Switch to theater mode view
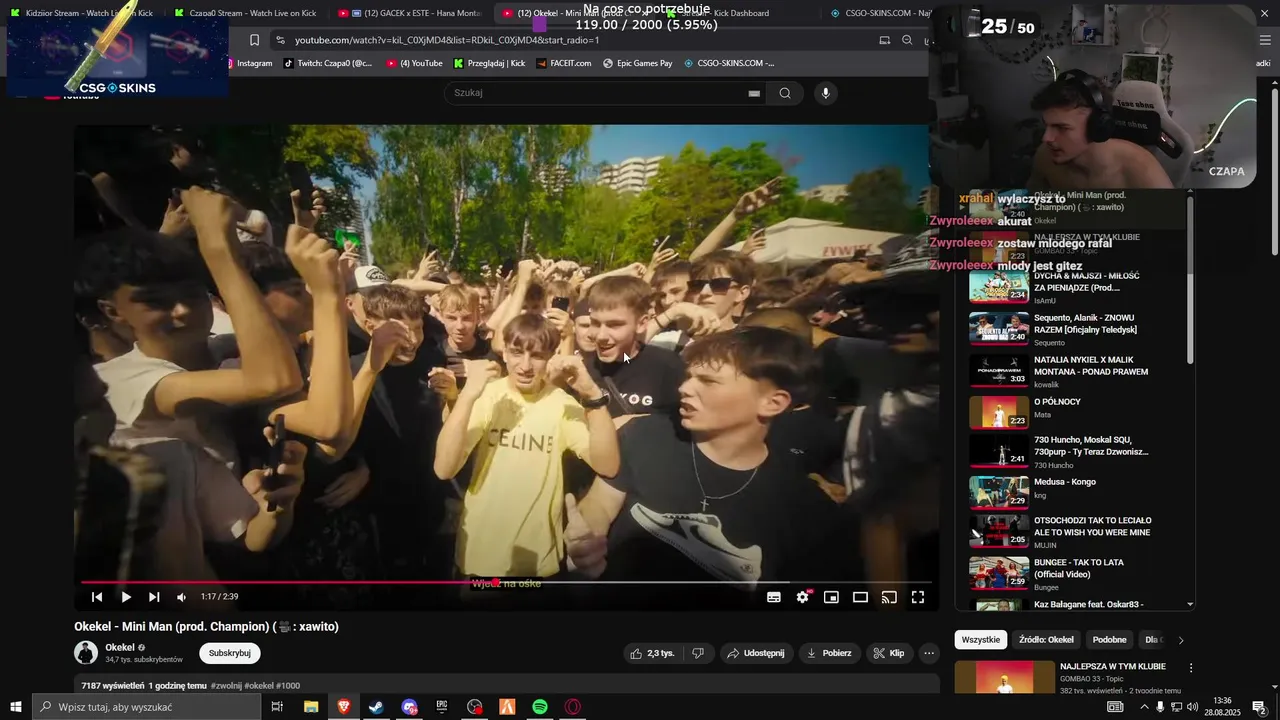 [x=860, y=597]
